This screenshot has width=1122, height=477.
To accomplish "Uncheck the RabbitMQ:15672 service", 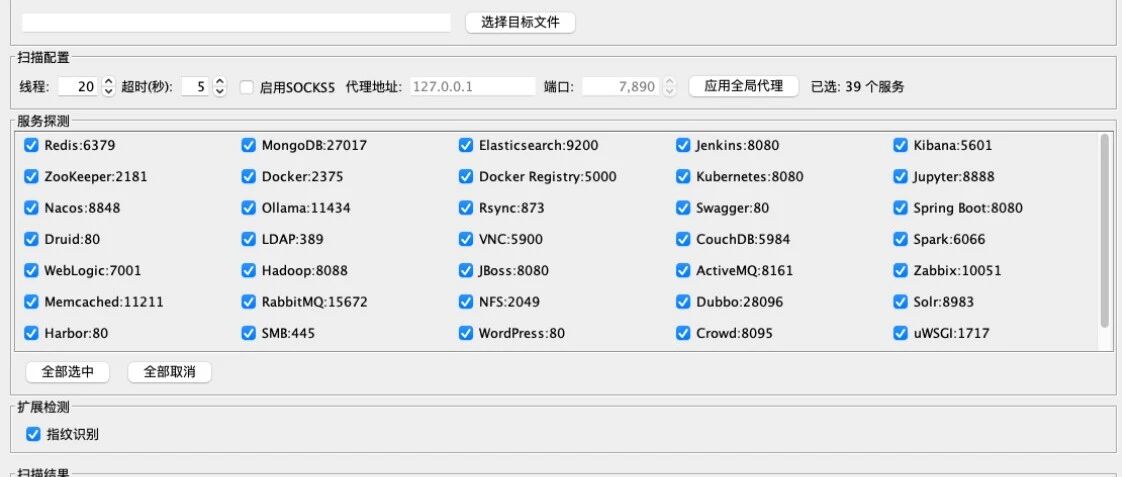I will [248, 302].
